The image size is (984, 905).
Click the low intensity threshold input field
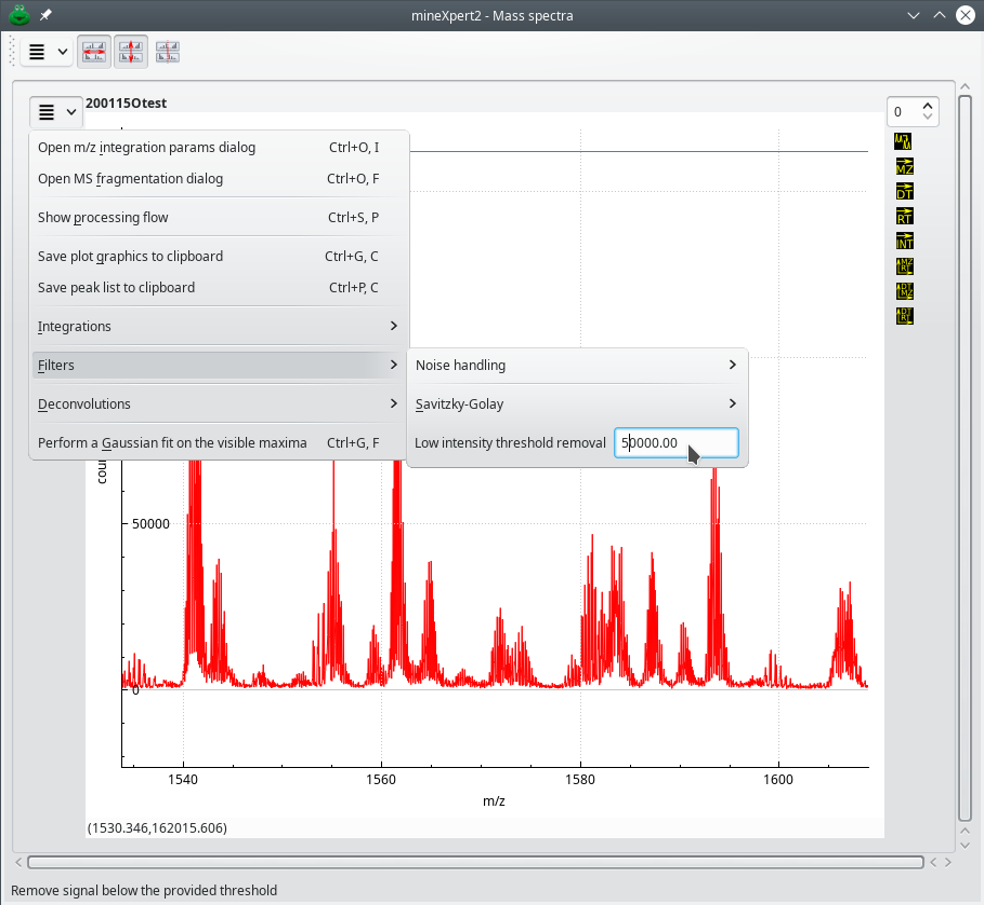click(675, 443)
